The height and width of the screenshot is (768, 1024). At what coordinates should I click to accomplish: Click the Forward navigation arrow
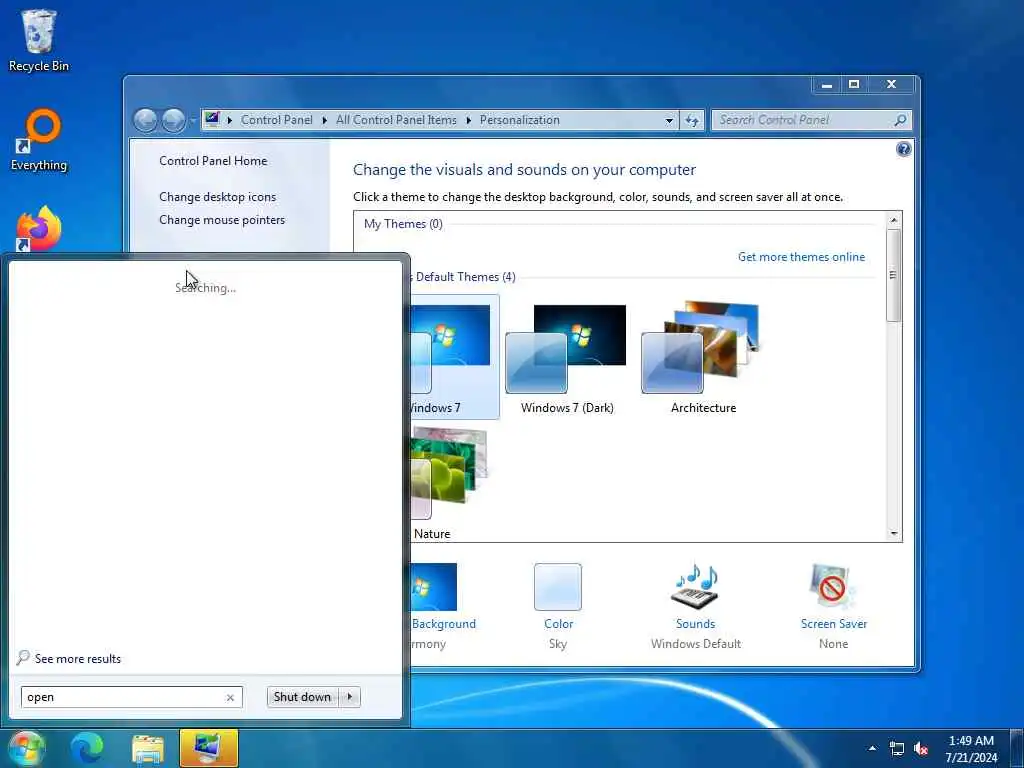coord(172,120)
